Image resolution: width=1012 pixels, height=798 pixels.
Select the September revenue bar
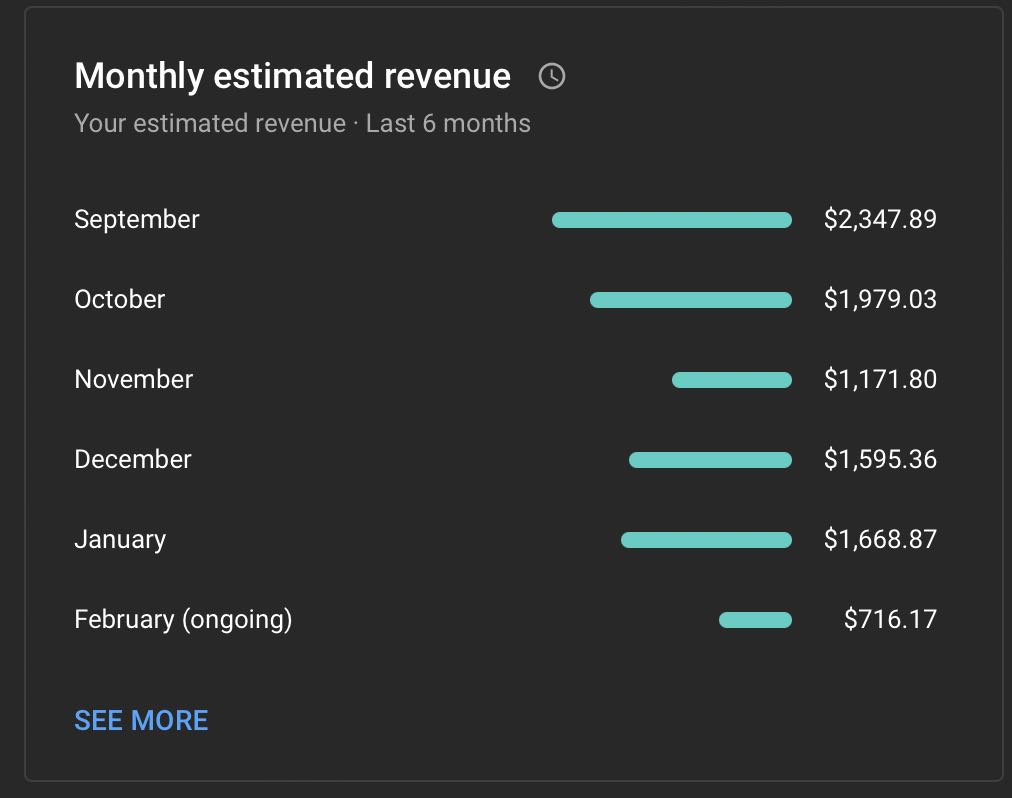click(672, 220)
